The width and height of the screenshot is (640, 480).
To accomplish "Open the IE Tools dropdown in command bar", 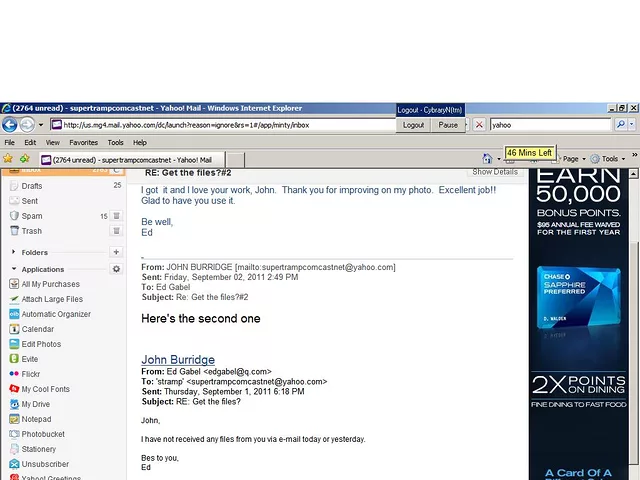I will (611, 159).
